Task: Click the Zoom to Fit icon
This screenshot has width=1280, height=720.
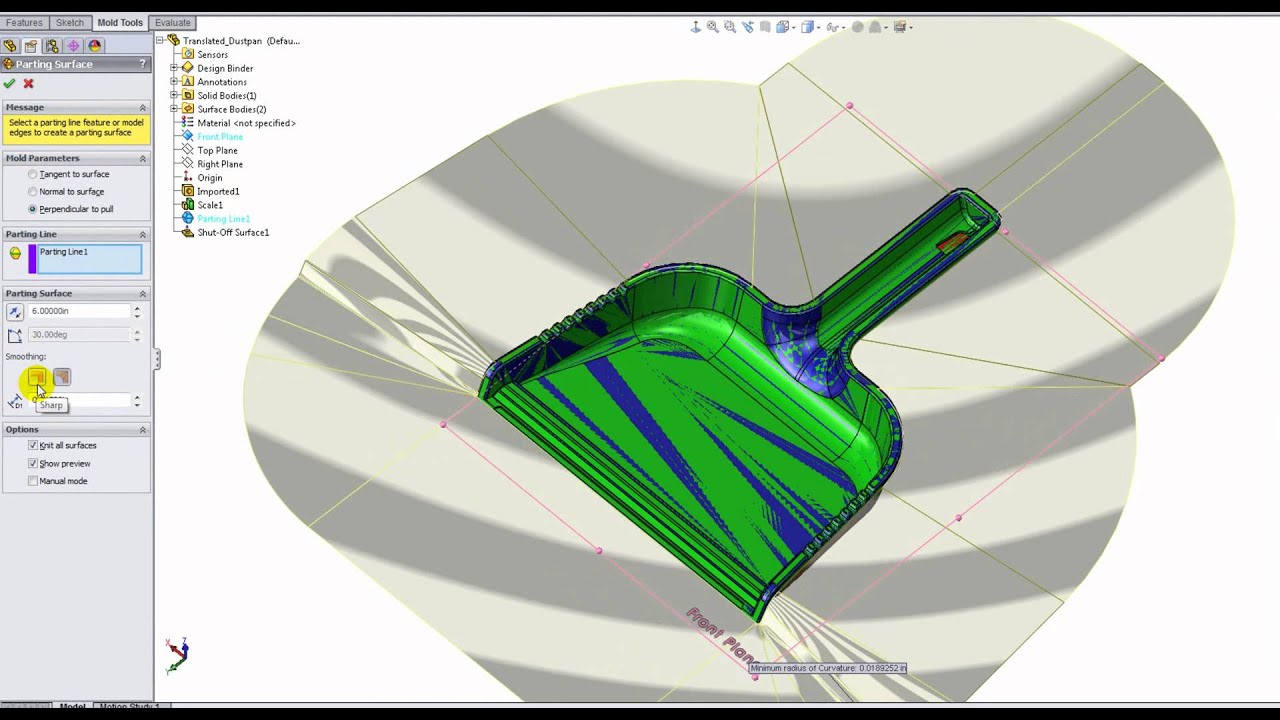Action: pos(712,27)
